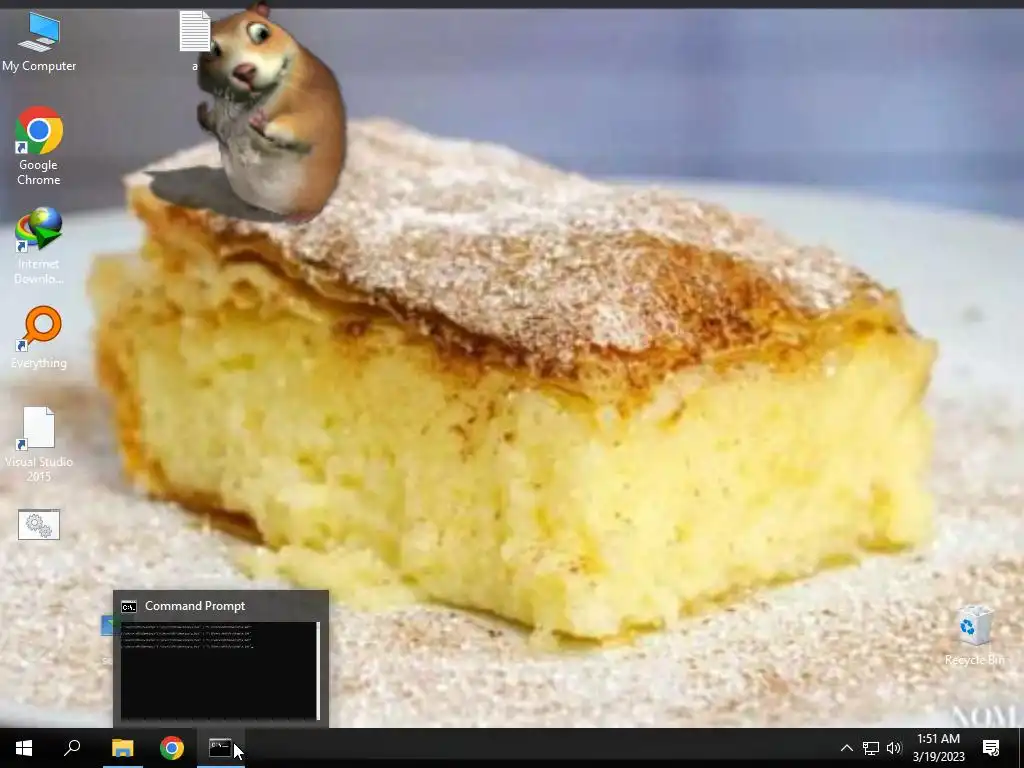
Task: Open File Explorer from the taskbar
Action: (x=122, y=748)
